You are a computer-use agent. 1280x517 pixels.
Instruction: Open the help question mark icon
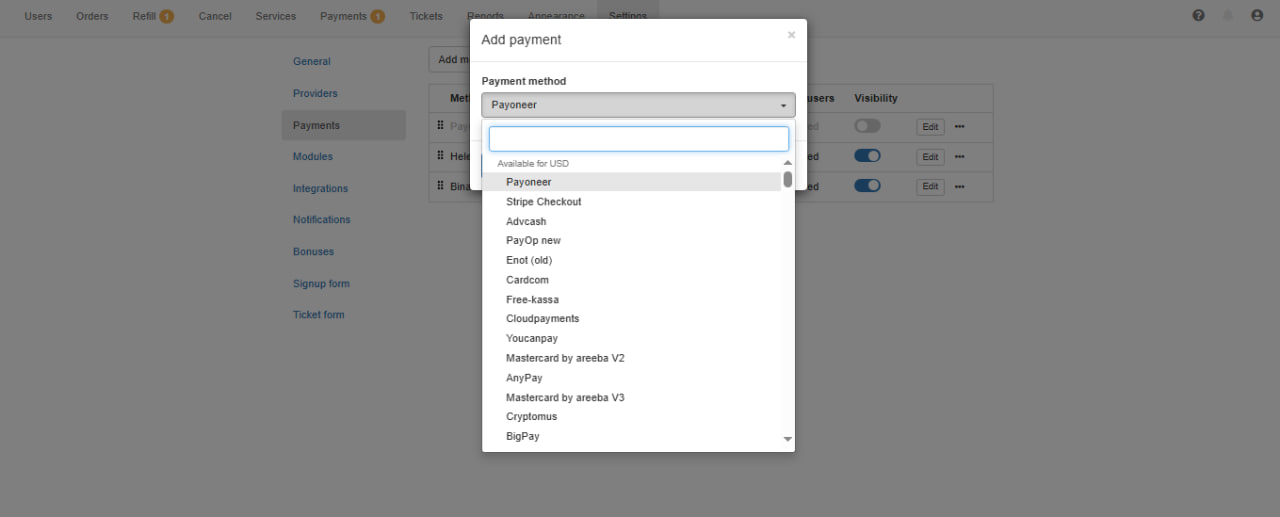[x=1198, y=16]
